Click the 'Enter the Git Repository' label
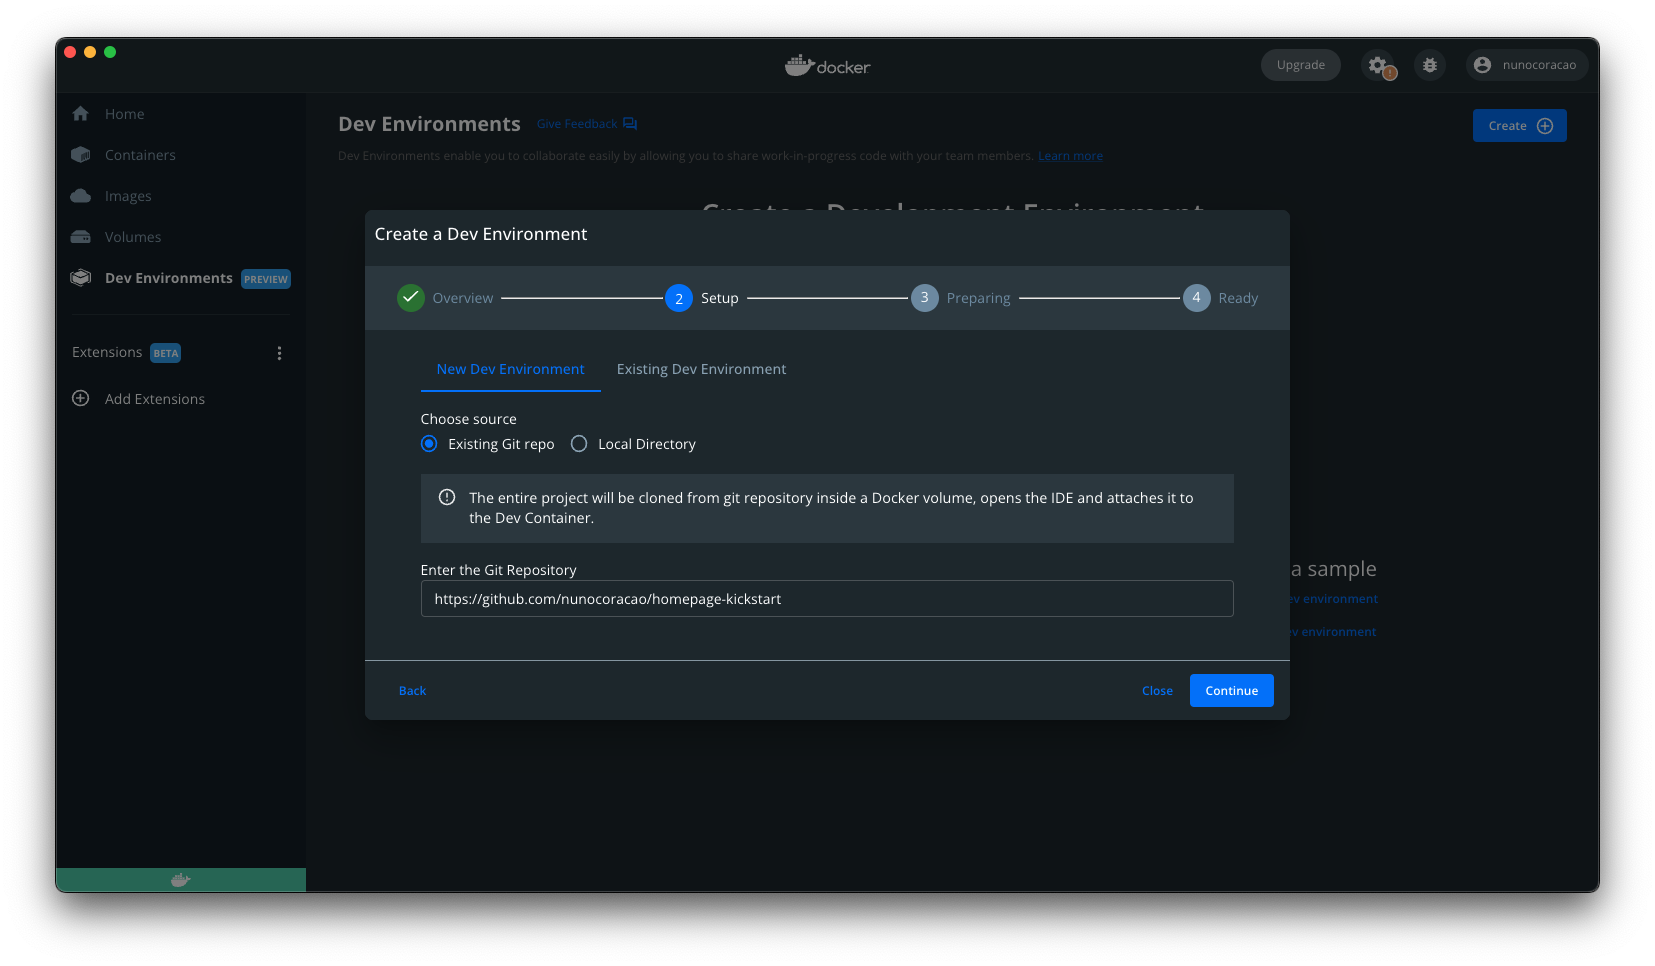 (498, 570)
